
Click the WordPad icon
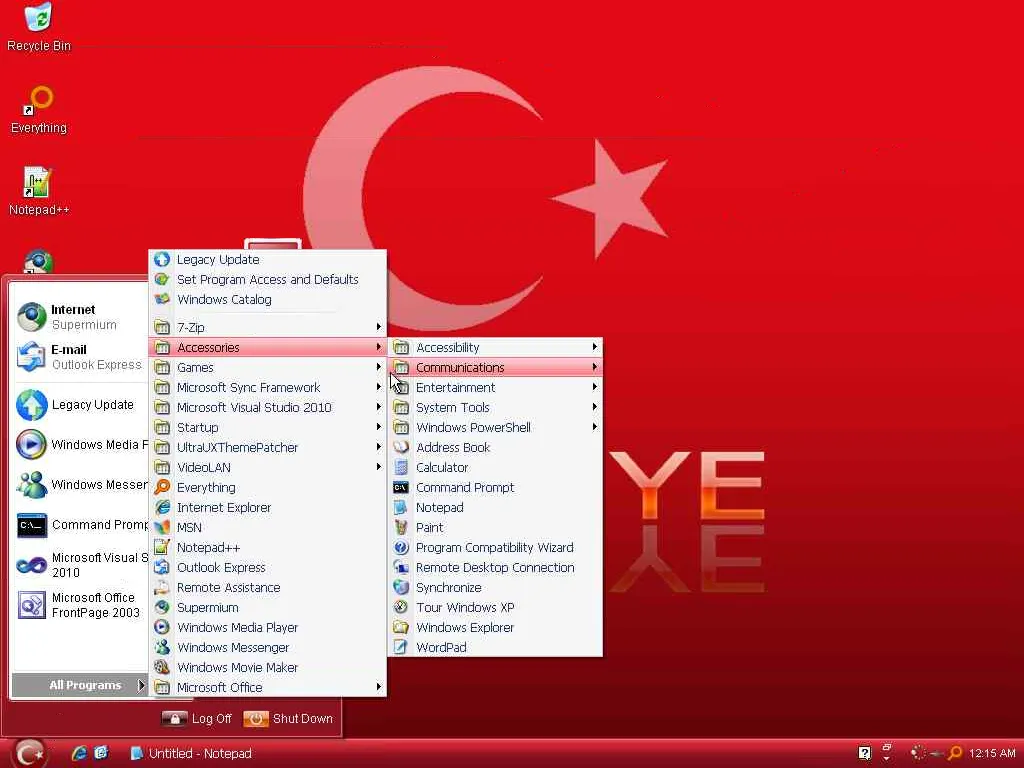pos(401,647)
